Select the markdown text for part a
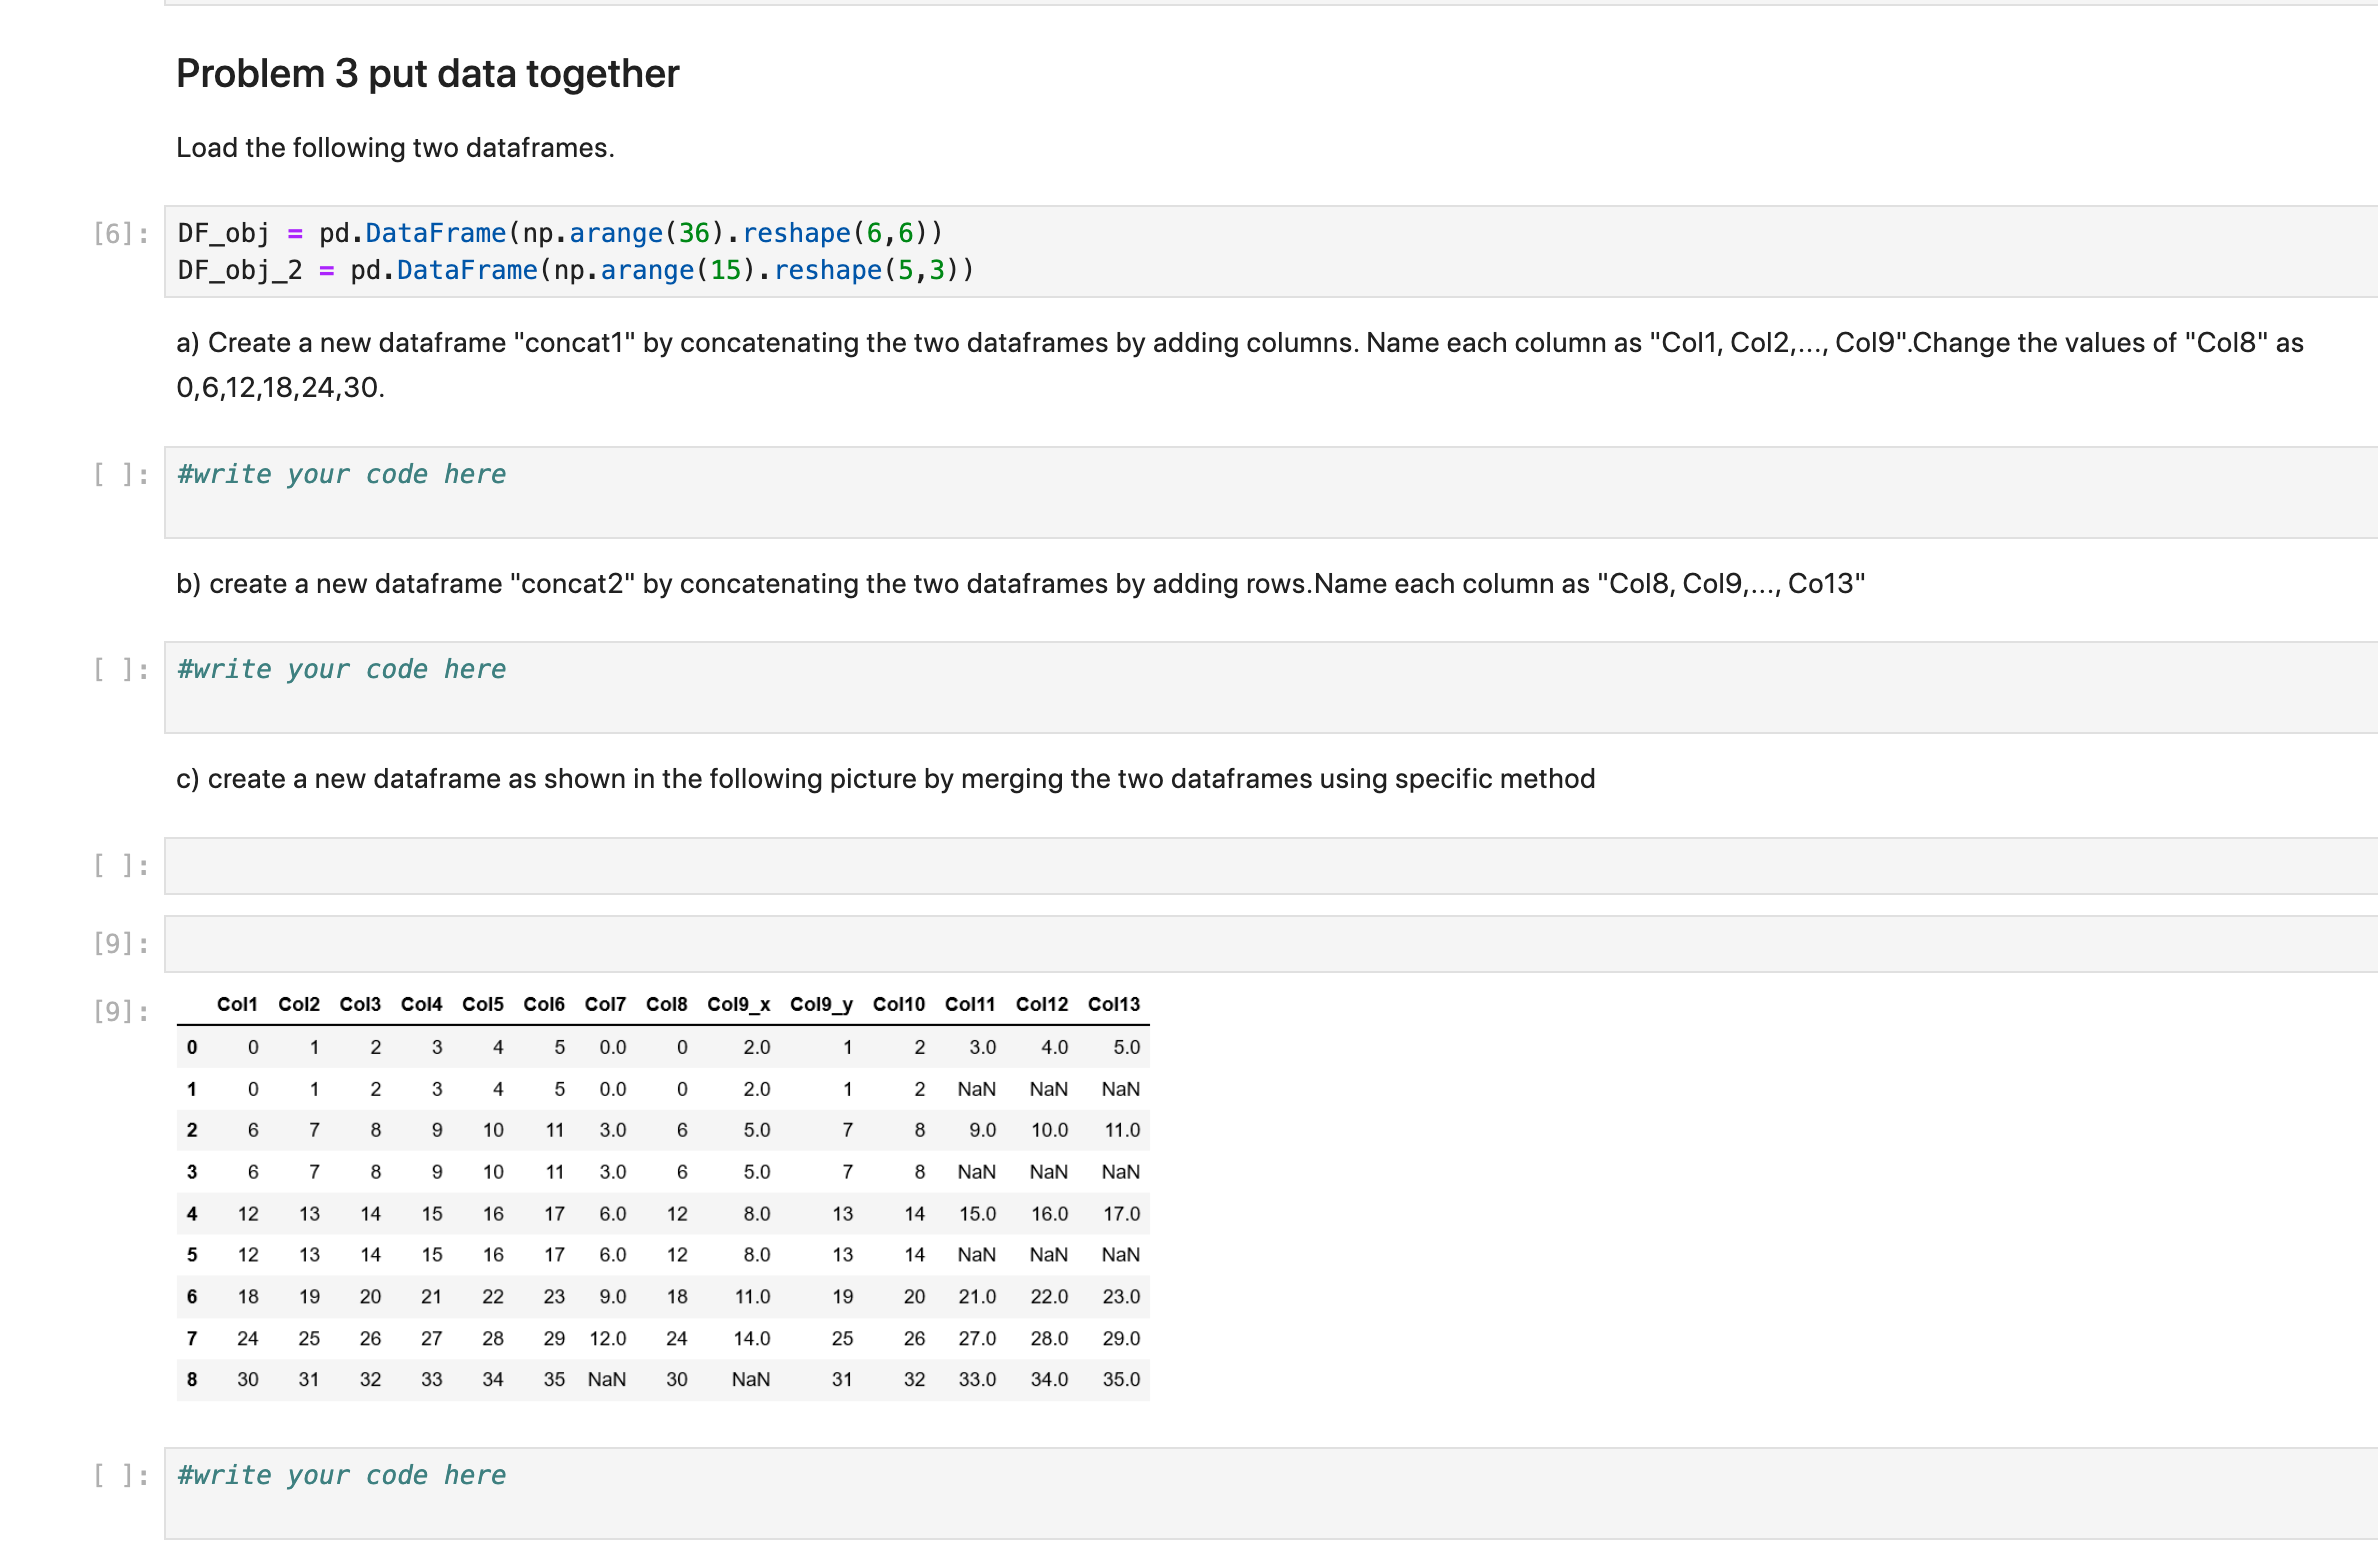Viewport: 2378px width, 1564px height. pos(1200,343)
